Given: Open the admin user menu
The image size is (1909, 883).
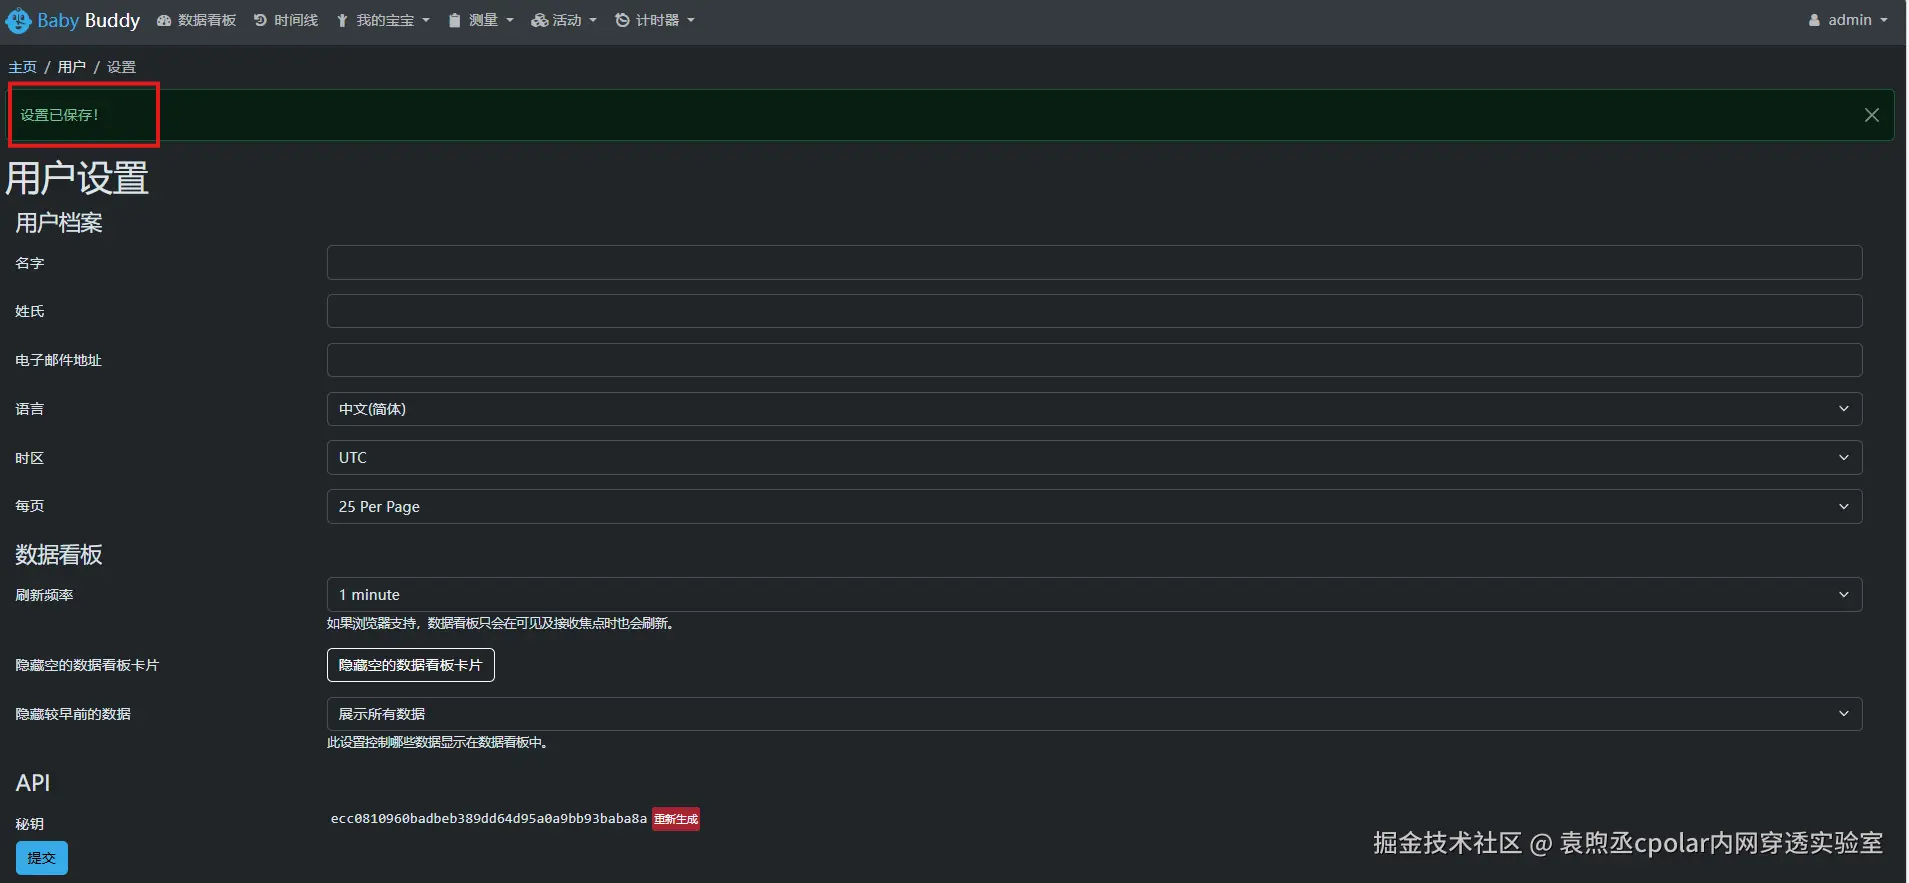Looking at the screenshot, I should tap(1848, 20).
